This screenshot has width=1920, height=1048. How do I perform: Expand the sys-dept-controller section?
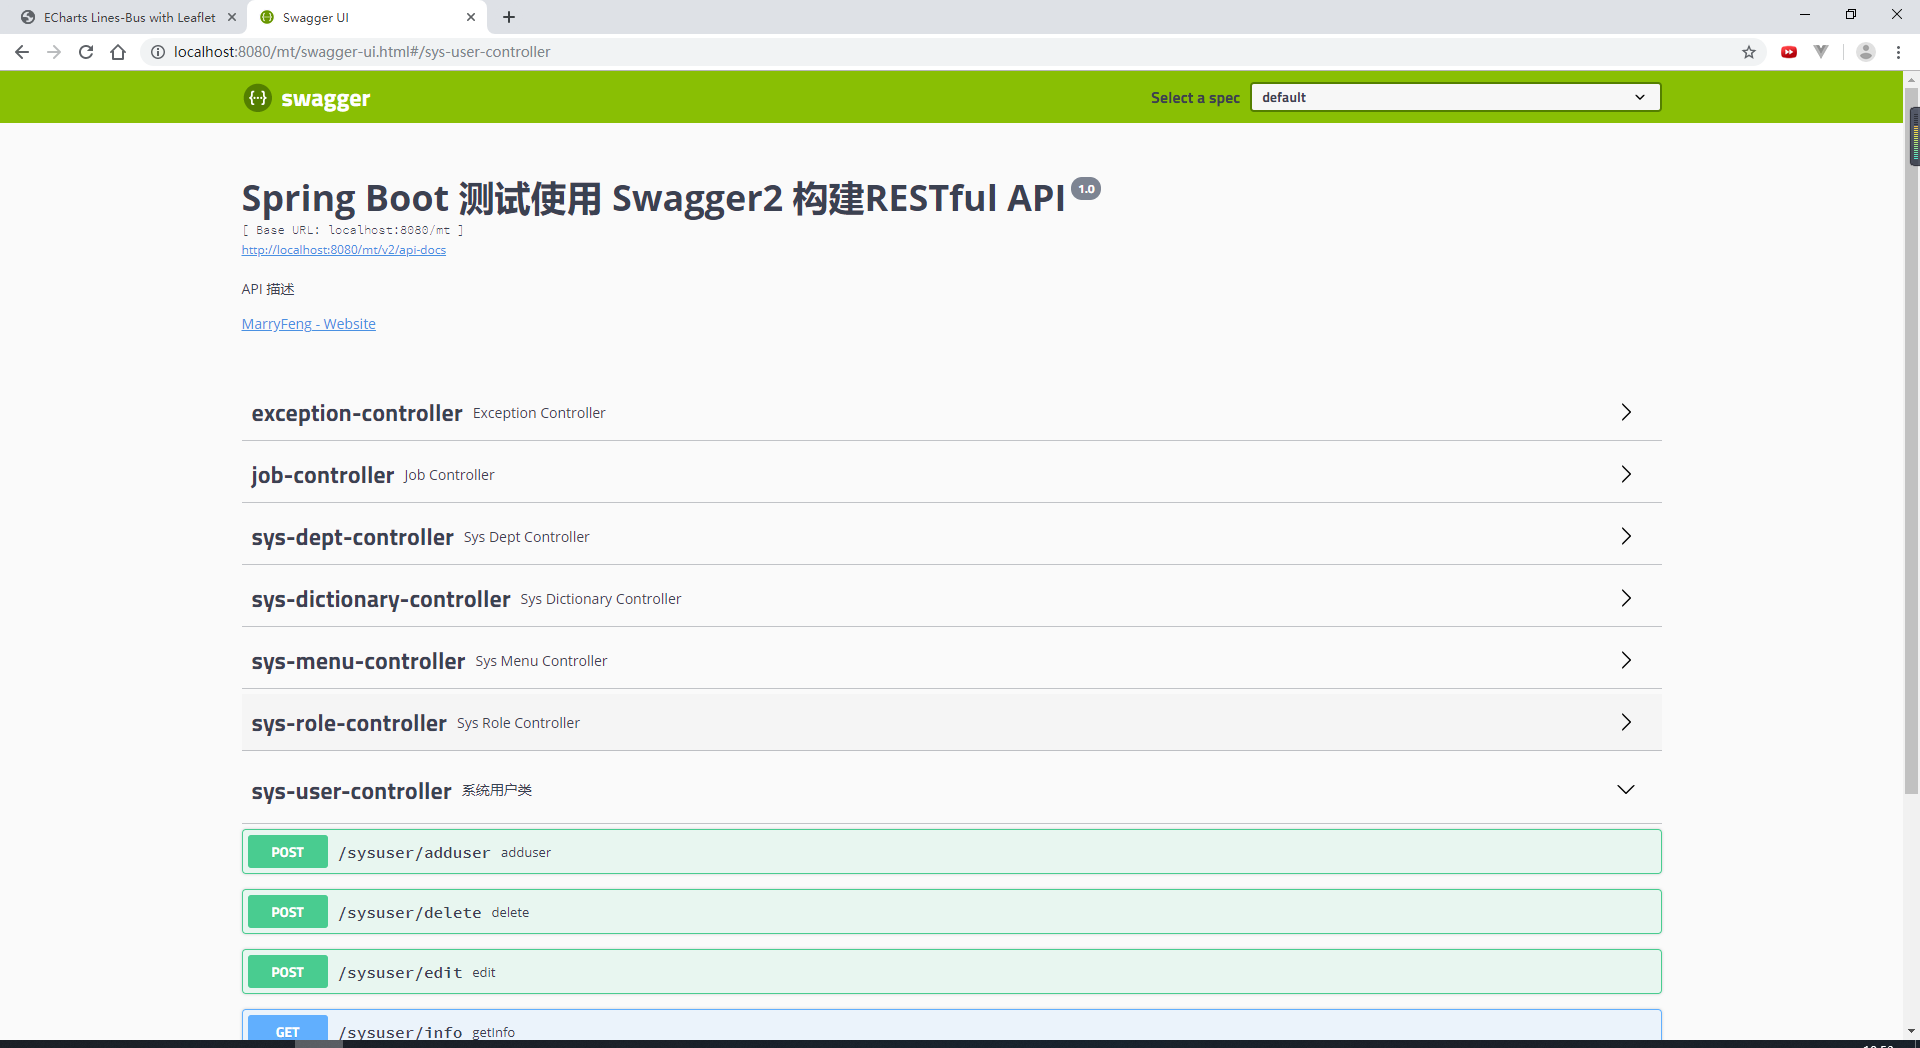(951, 536)
